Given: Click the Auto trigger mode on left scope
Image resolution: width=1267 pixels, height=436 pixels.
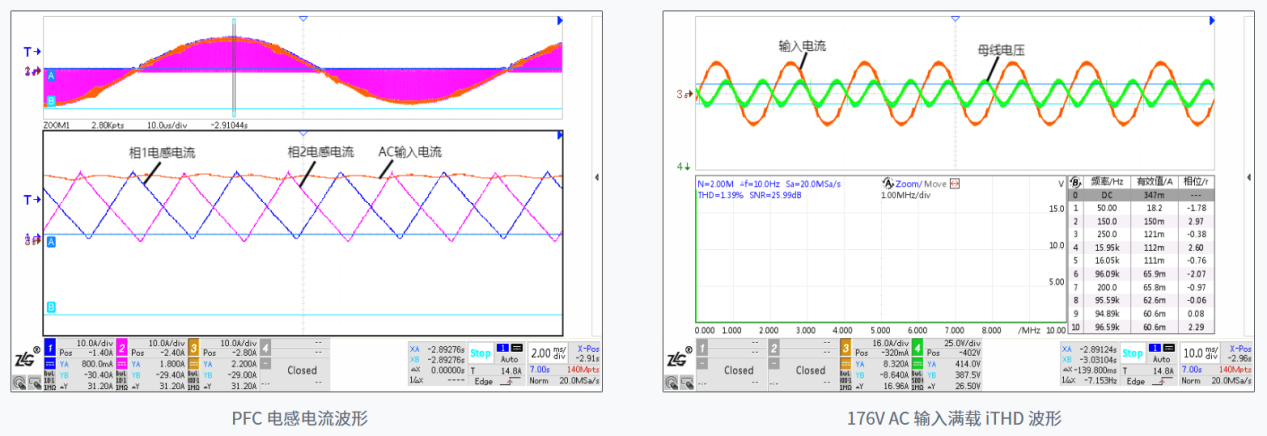Looking at the screenshot, I should pos(510,357).
